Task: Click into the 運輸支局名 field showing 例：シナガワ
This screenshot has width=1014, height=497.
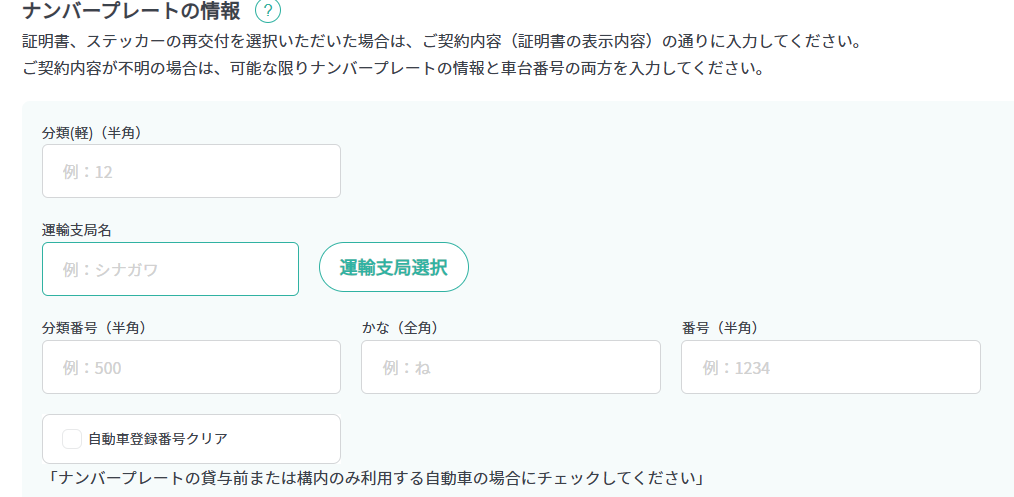Action: (171, 269)
